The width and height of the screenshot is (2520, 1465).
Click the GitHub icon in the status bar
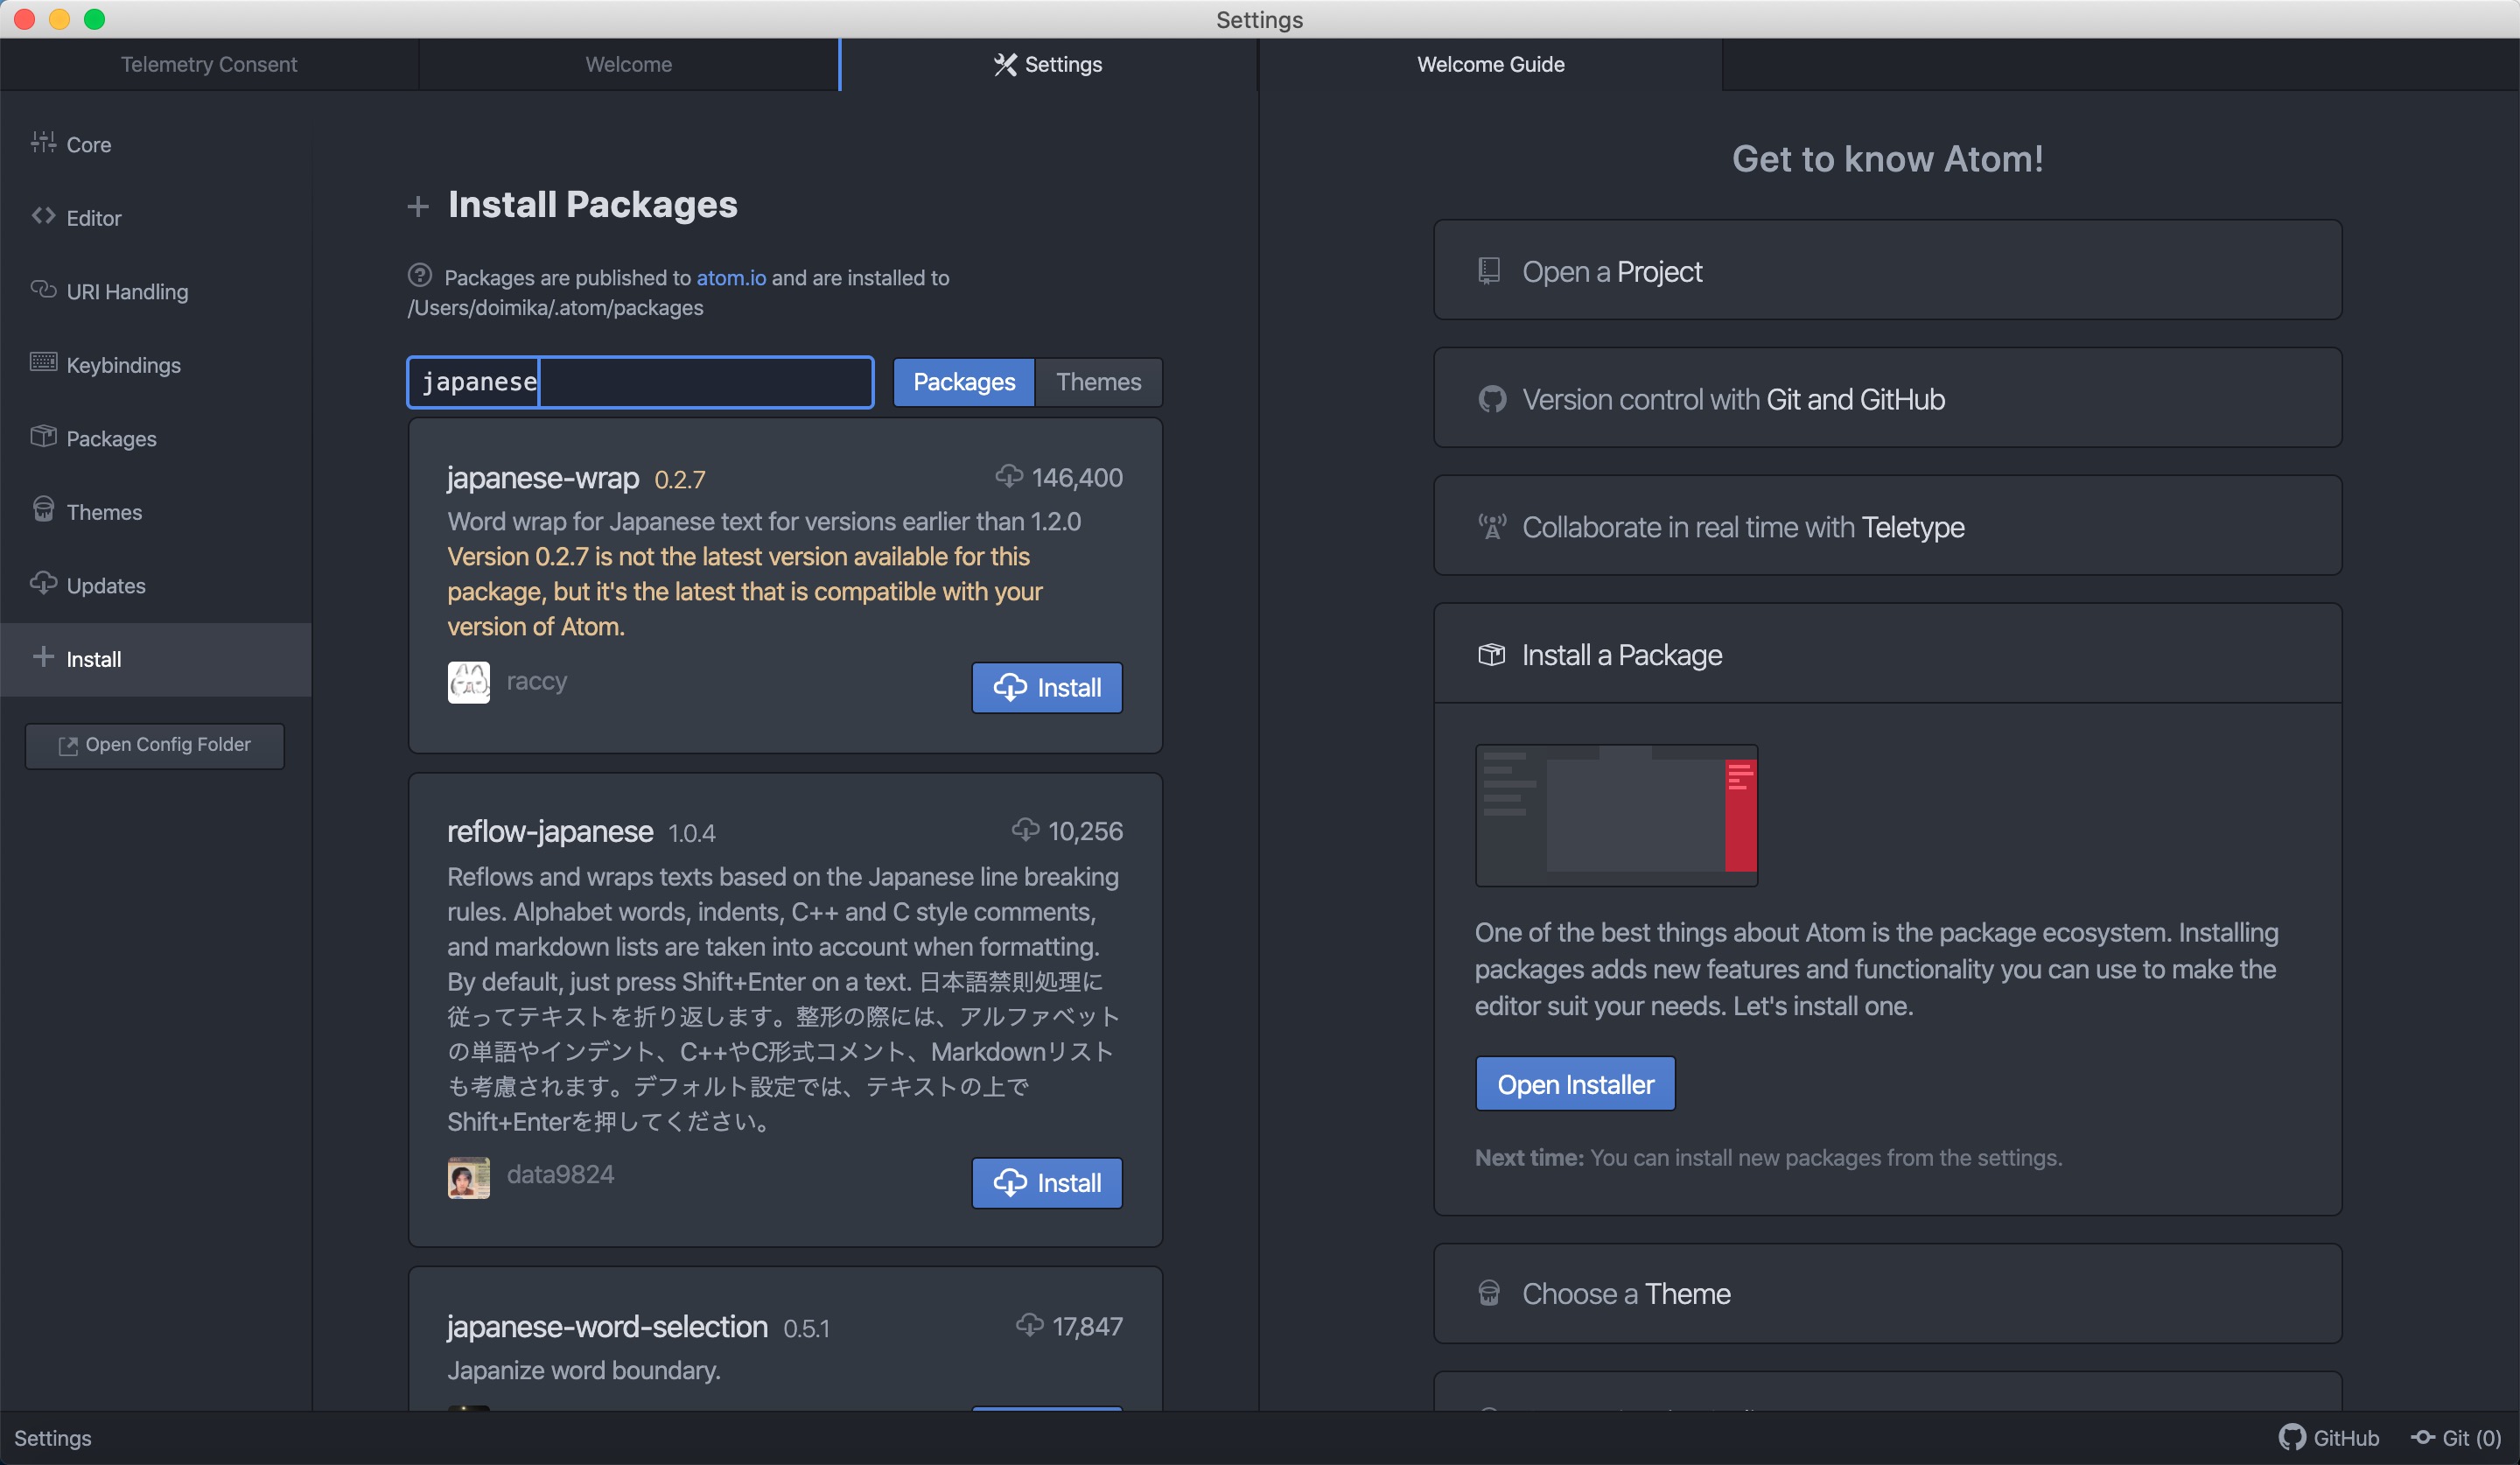(x=2291, y=1437)
